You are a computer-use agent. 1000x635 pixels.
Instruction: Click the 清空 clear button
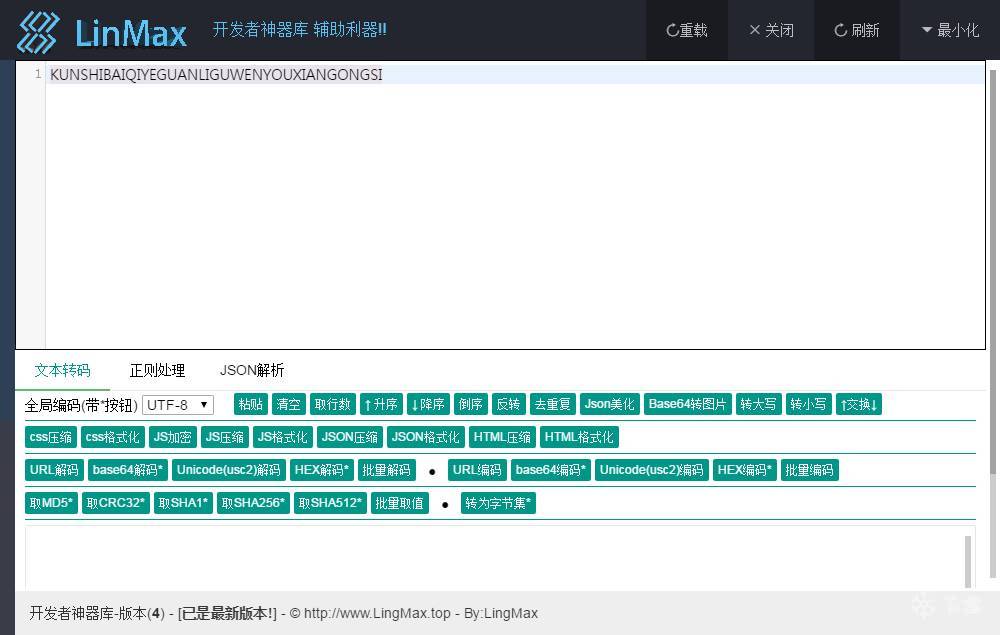(x=288, y=404)
